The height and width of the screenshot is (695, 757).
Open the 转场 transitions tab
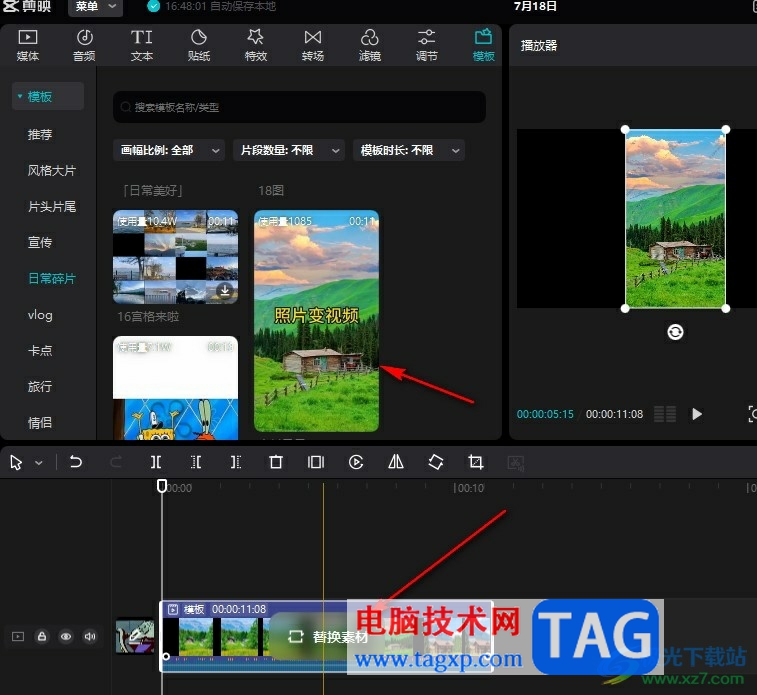[x=312, y=45]
